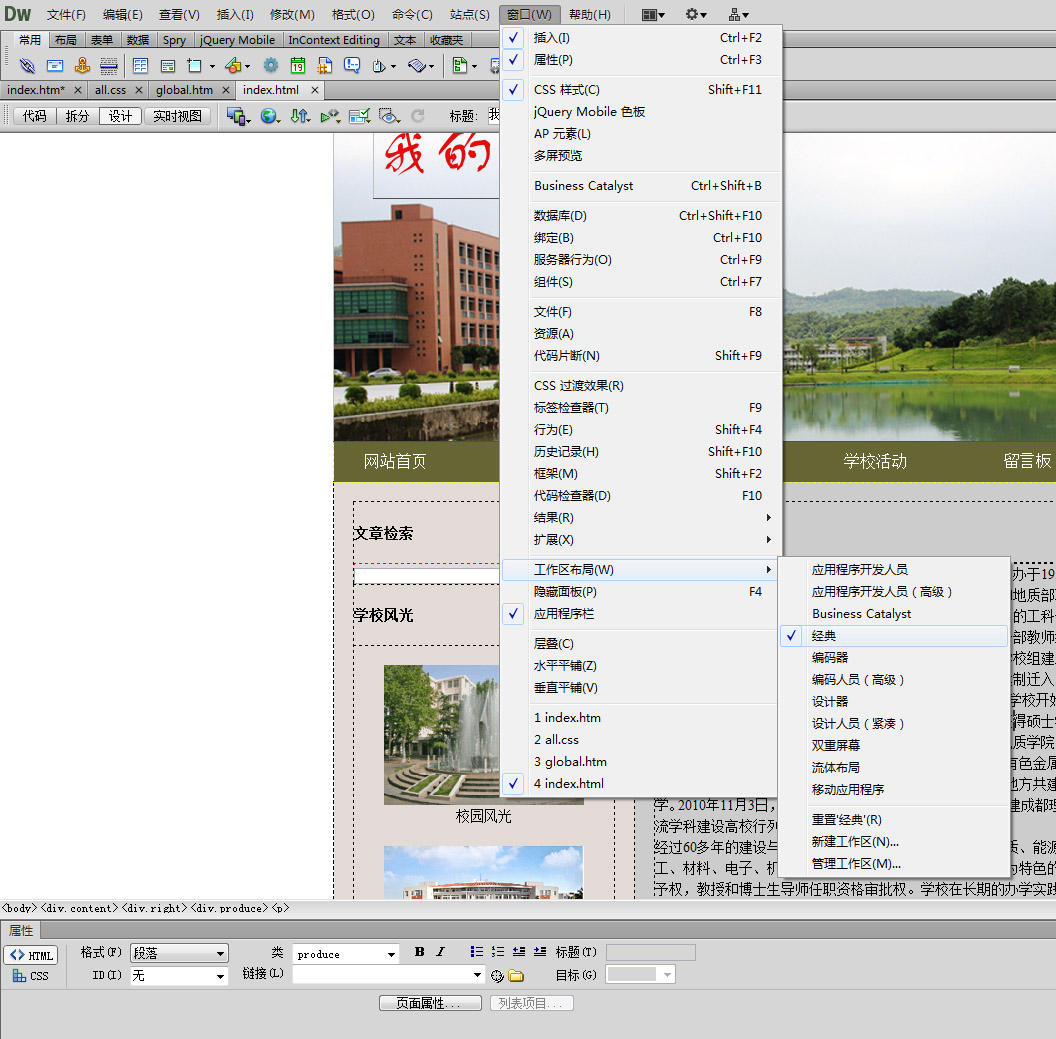Click the insert table icon
Screen dimensions: 1056x1039
click(x=140, y=66)
